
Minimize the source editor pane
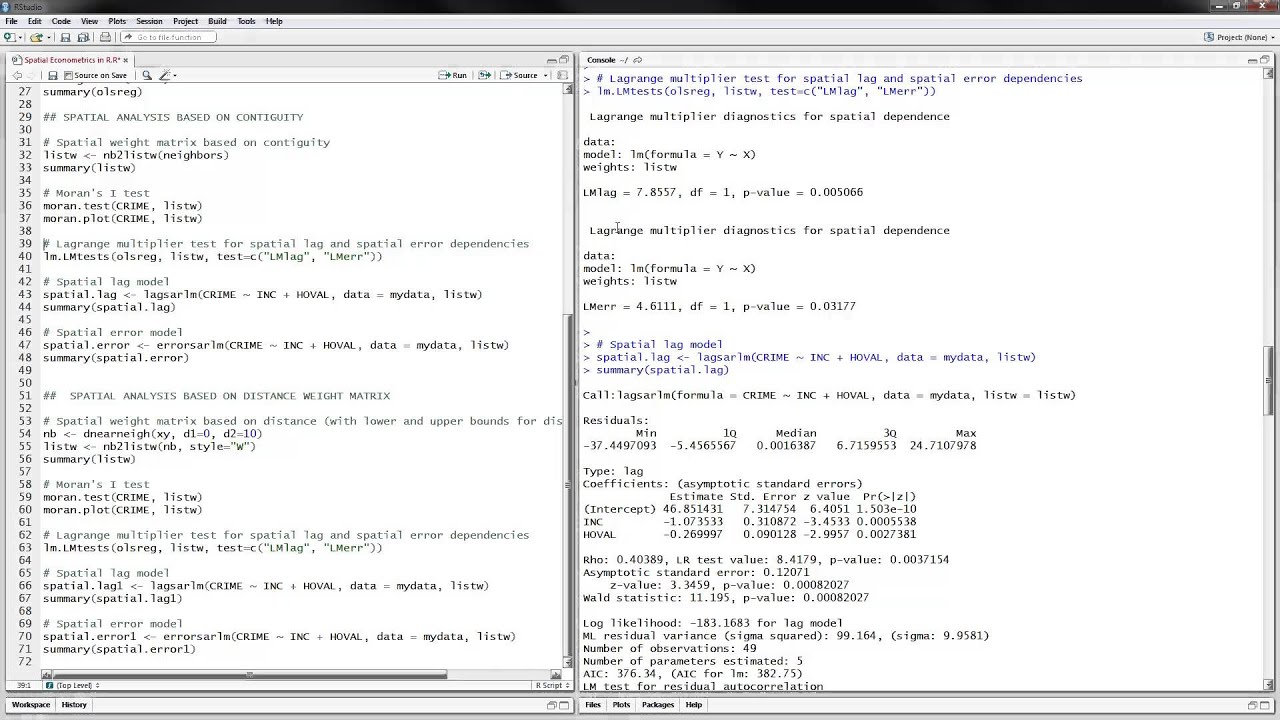[x=552, y=60]
